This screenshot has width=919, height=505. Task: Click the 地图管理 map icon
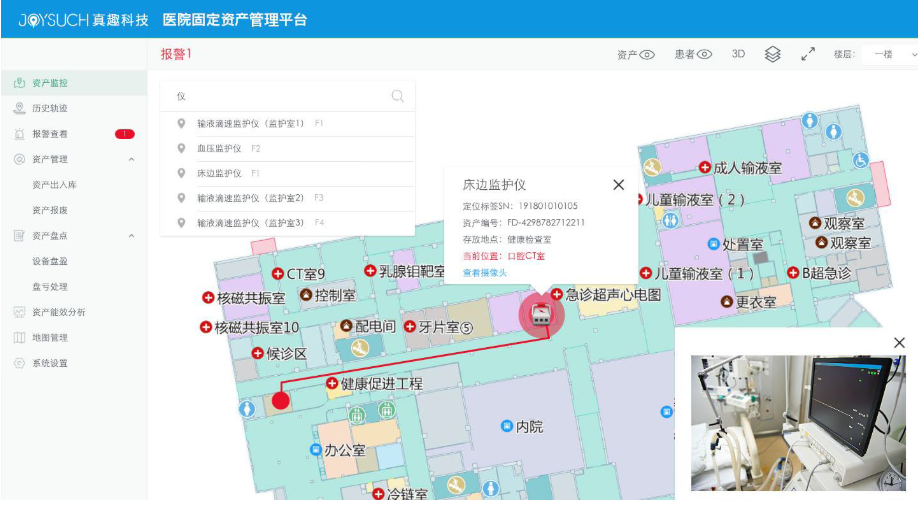[19, 337]
